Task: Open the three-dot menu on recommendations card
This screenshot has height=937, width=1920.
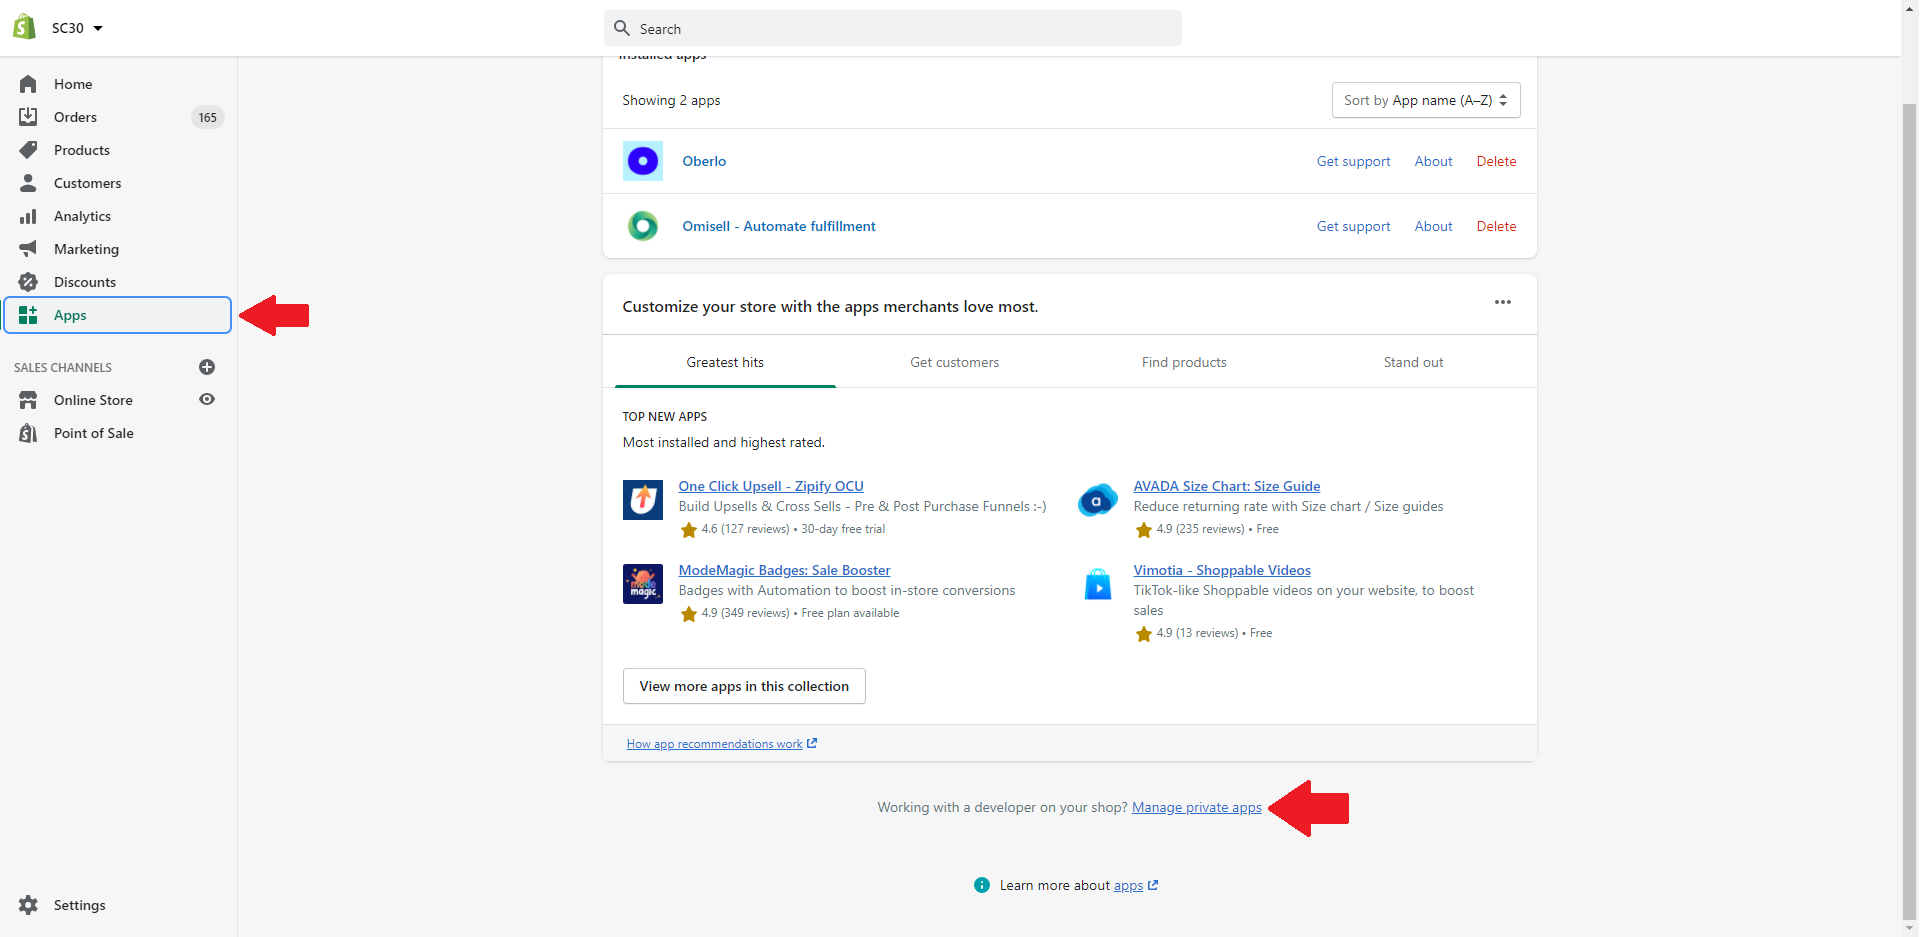Action: coord(1502,302)
